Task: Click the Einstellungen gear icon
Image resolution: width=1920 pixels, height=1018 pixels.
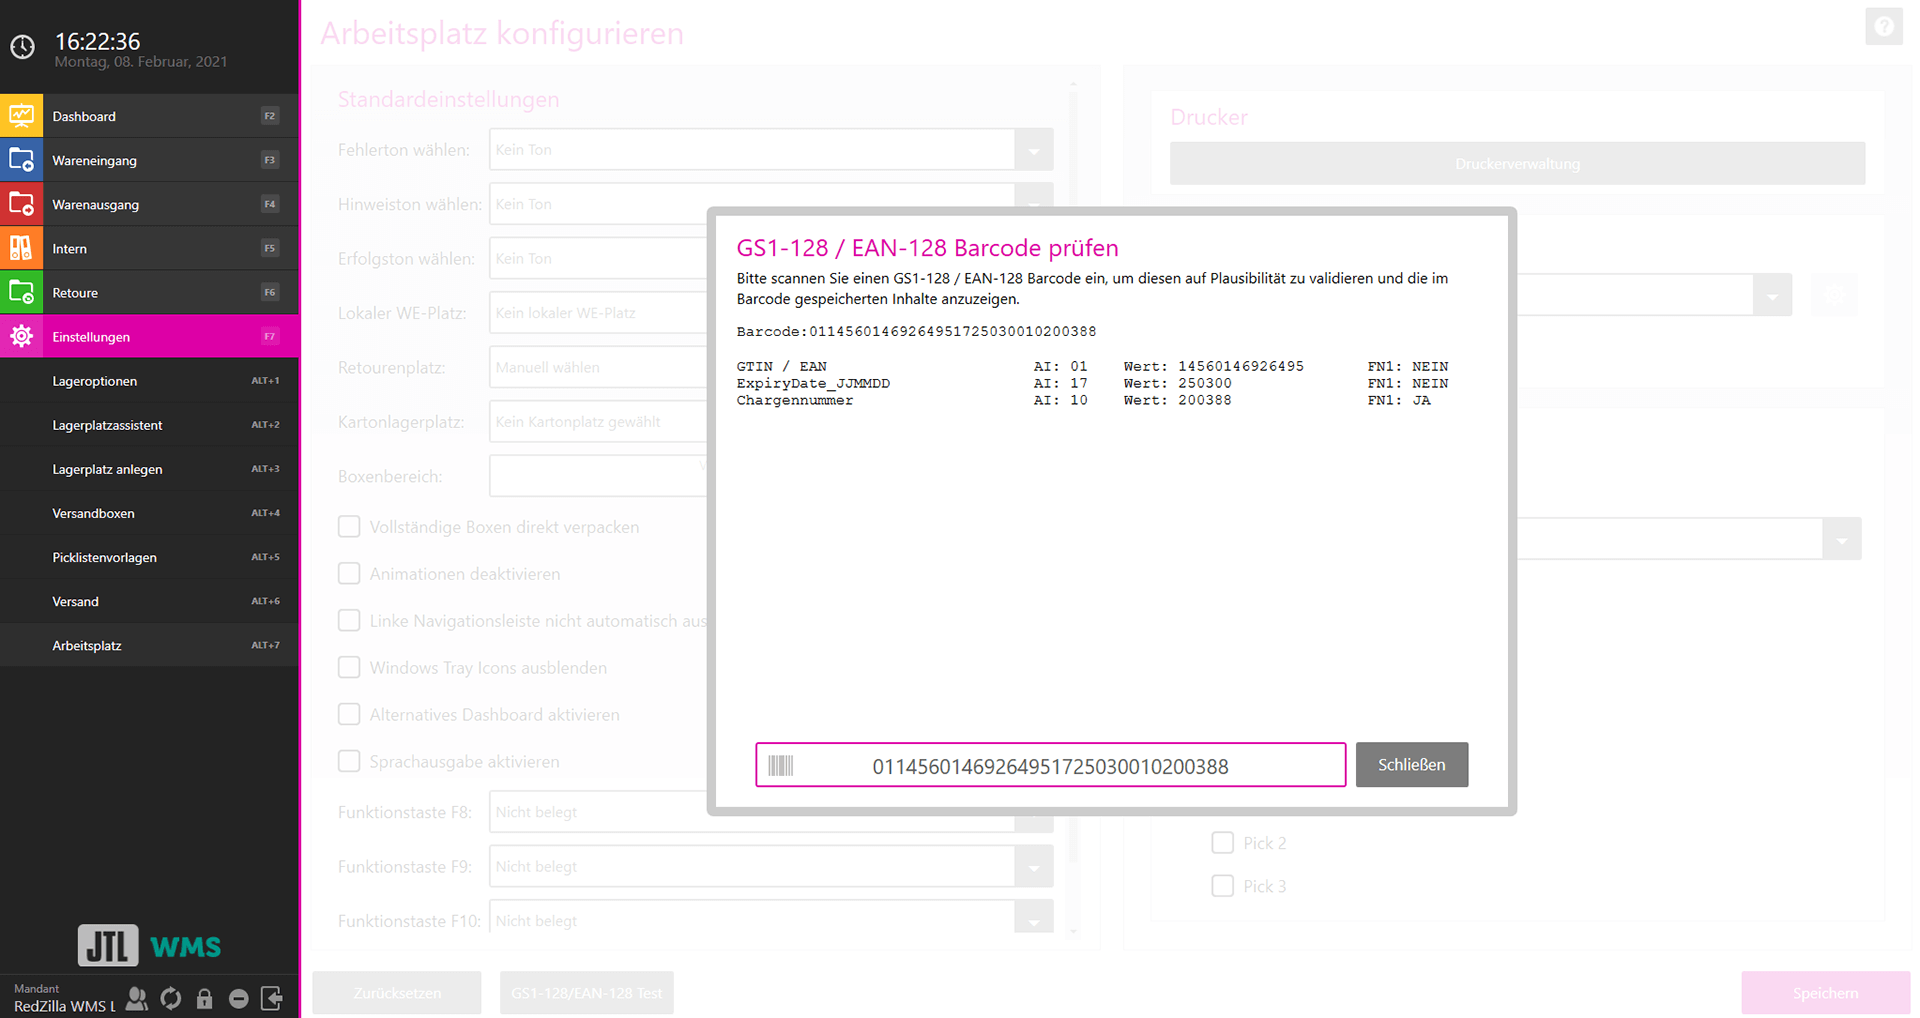Action: click(x=21, y=336)
